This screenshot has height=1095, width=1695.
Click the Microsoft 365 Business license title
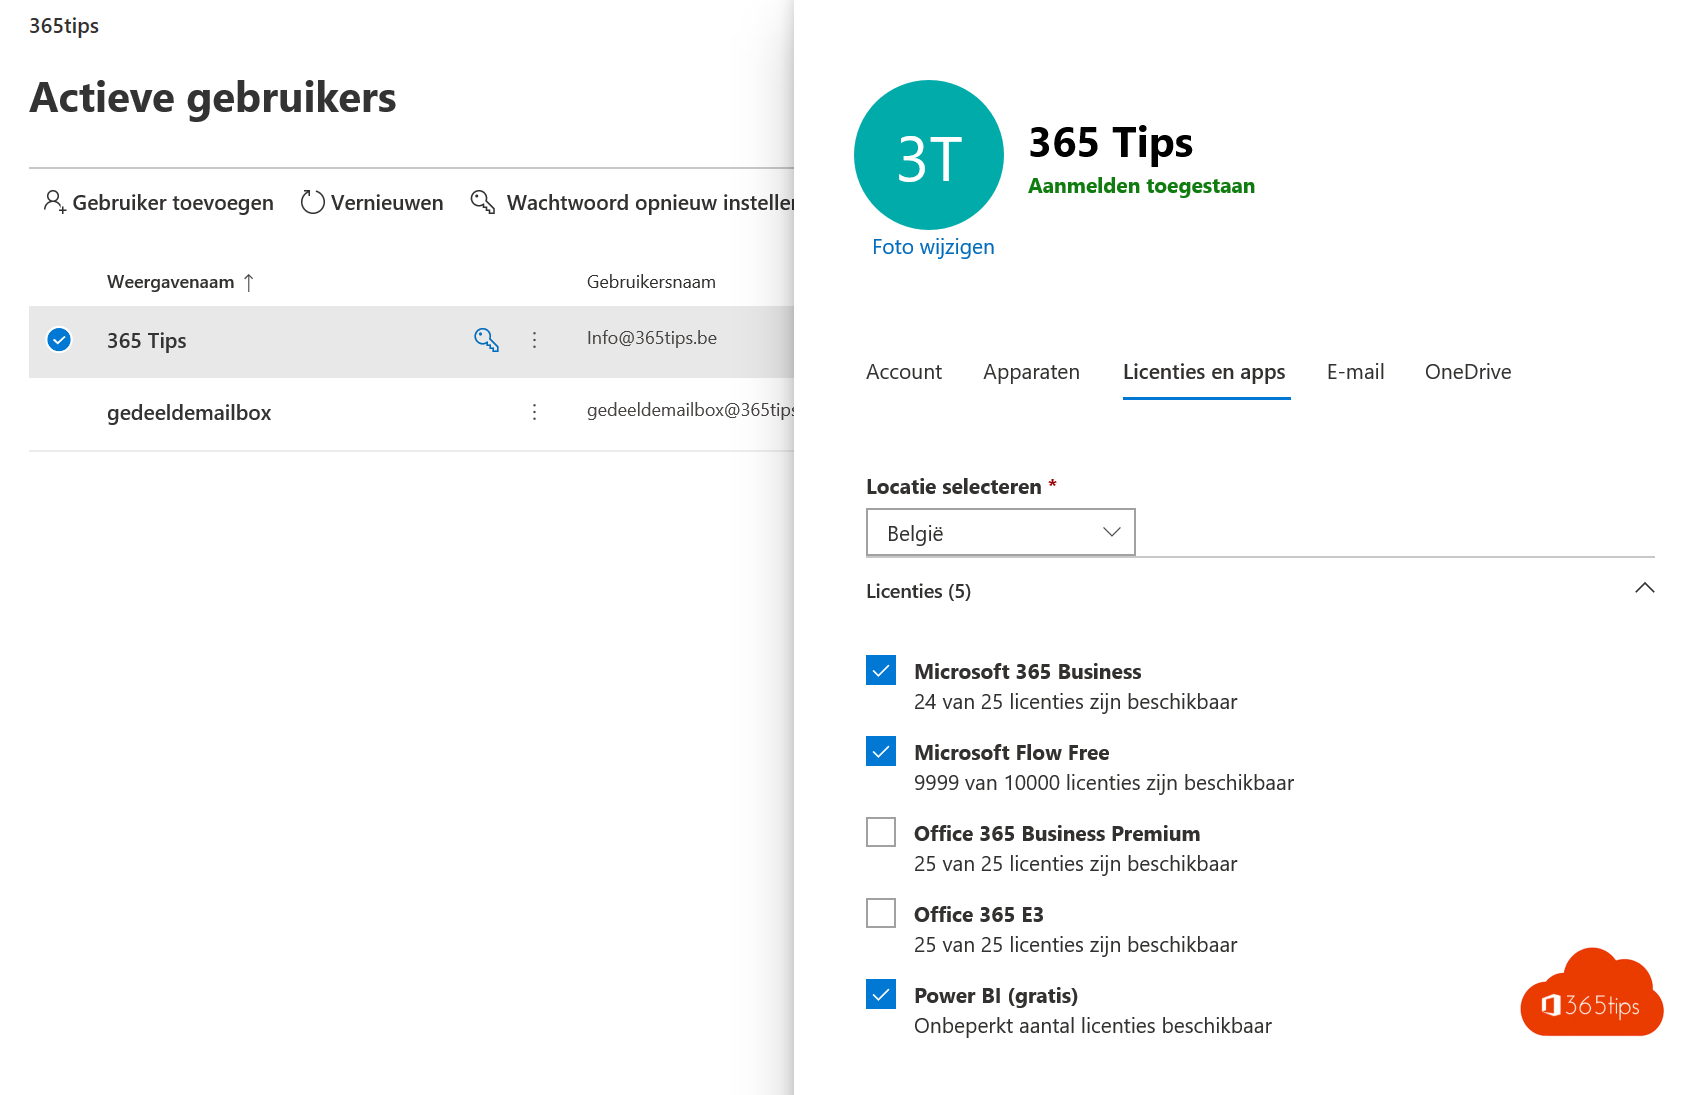pyautogui.click(x=1028, y=672)
